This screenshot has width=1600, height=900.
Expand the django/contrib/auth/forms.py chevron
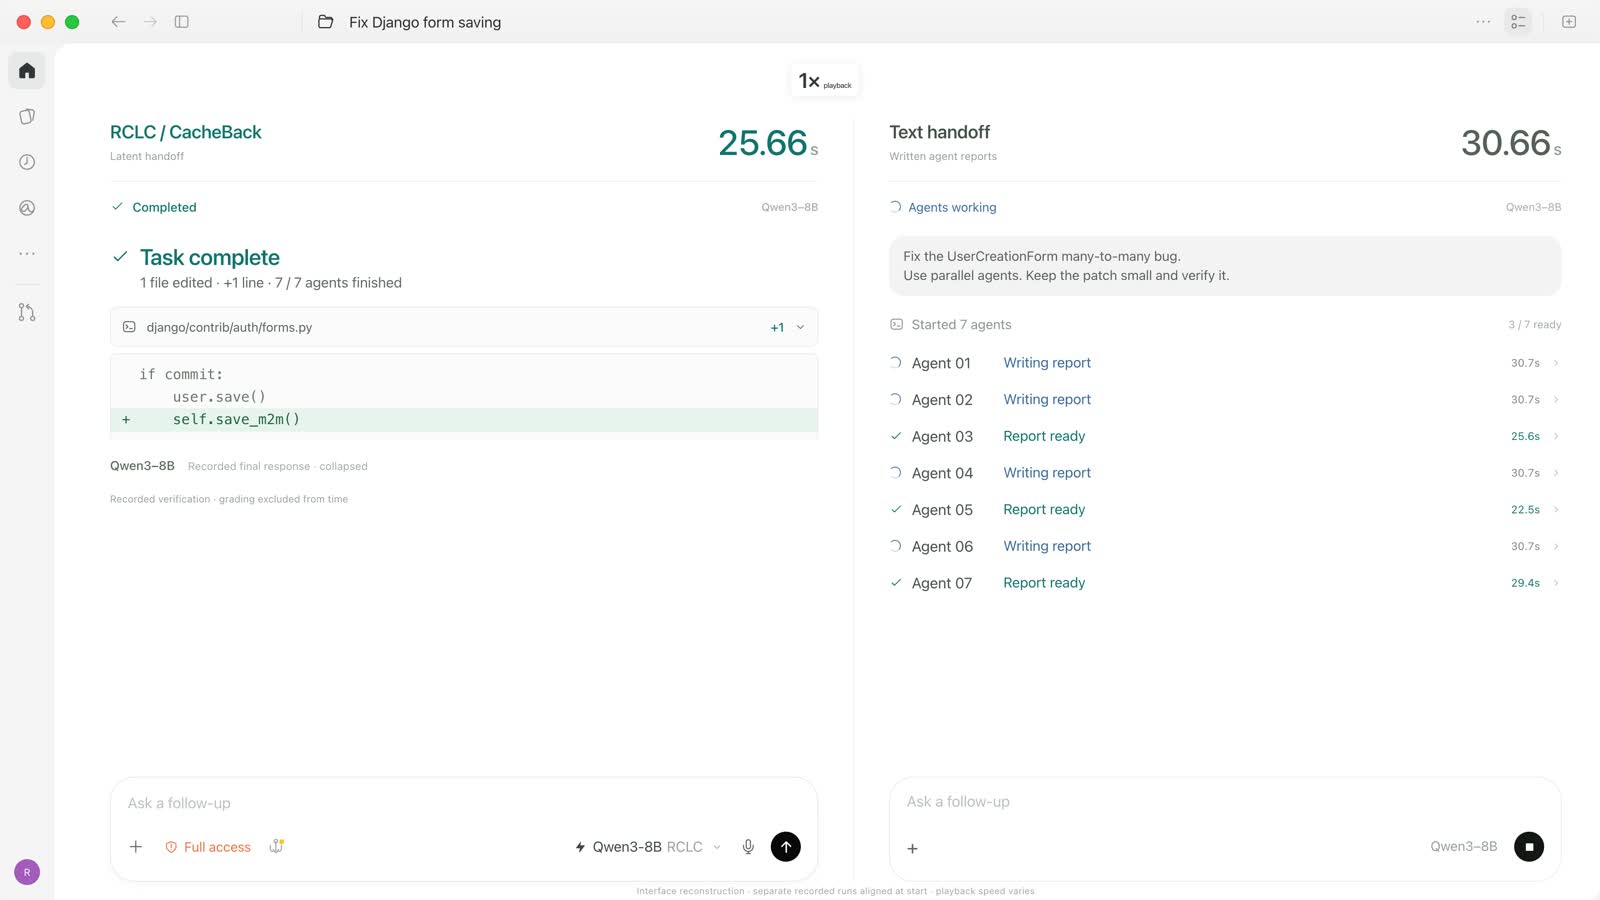coord(800,328)
